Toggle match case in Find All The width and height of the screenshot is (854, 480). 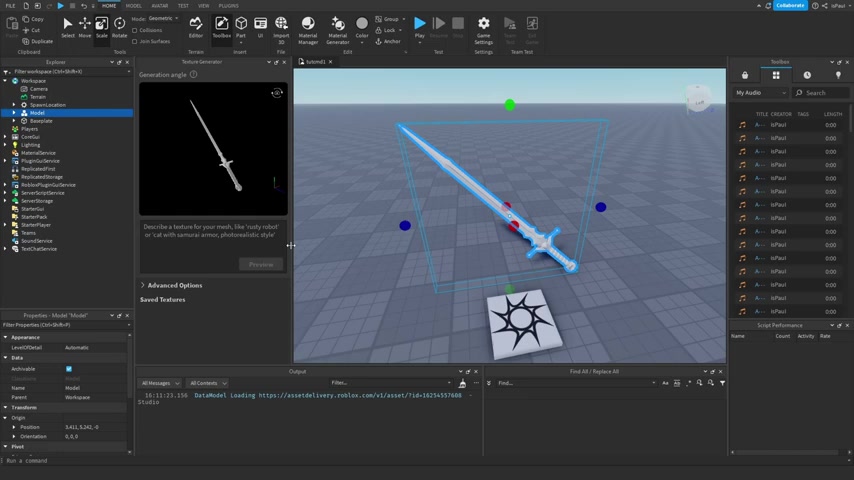point(665,383)
